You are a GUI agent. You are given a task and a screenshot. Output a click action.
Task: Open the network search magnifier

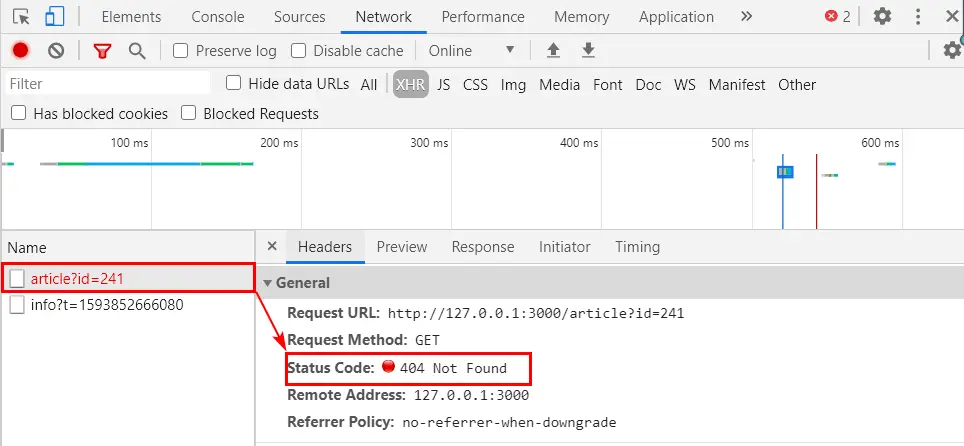coord(137,51)
